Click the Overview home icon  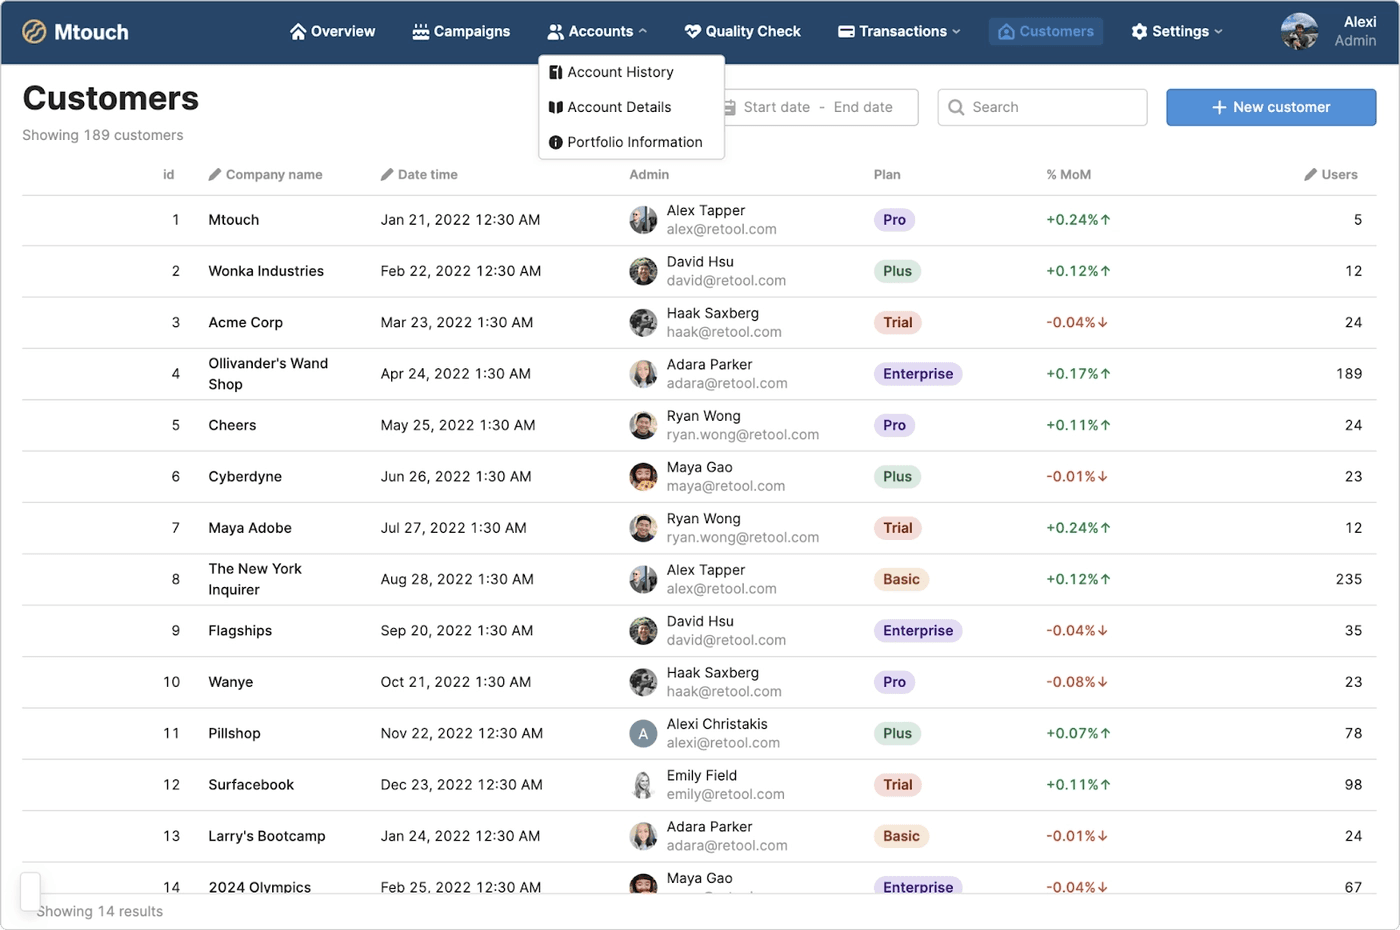tap(297, 32)
